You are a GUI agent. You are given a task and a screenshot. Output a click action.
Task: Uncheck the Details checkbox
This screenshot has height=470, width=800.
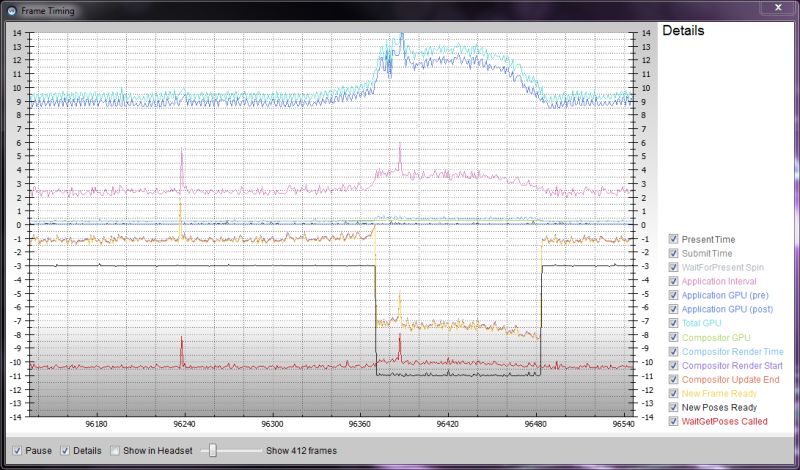pyautogui.click(x=65, y=451)
